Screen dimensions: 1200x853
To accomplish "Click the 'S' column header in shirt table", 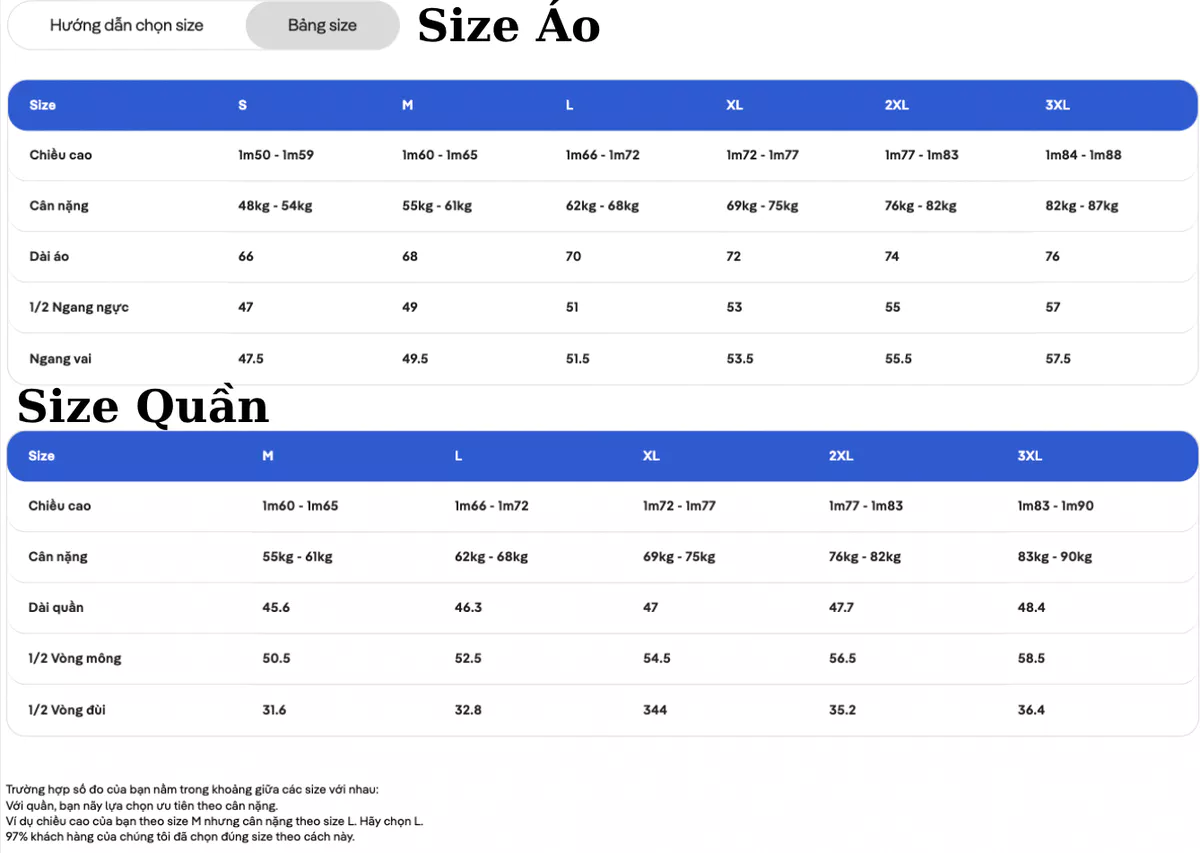I will click(x=242, y=105).
